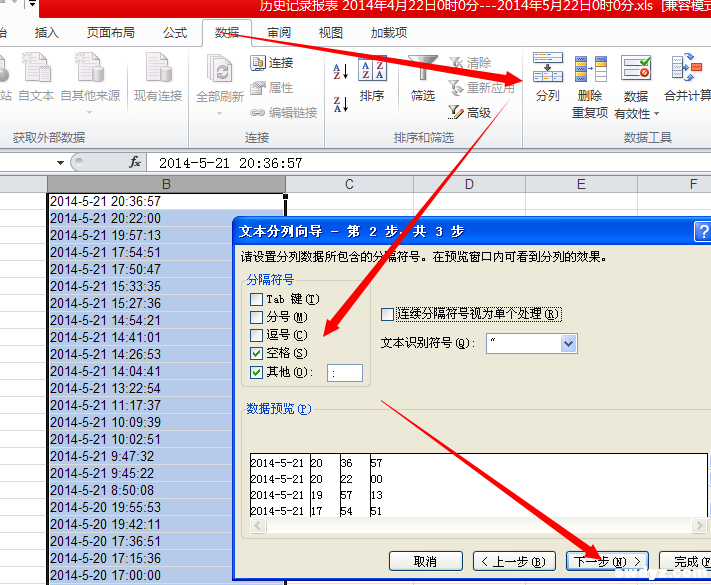This screenshot has height=585, width=711.
Task: Open the 插入 ribbon tab
Action: click(46, 33)
